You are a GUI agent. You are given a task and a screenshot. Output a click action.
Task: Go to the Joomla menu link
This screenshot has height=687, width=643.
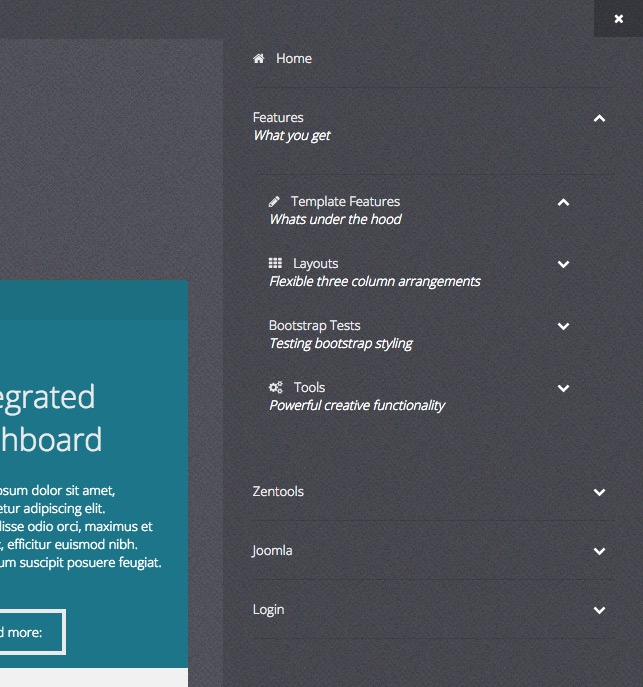pyautogui.click(x=272, y=551)
